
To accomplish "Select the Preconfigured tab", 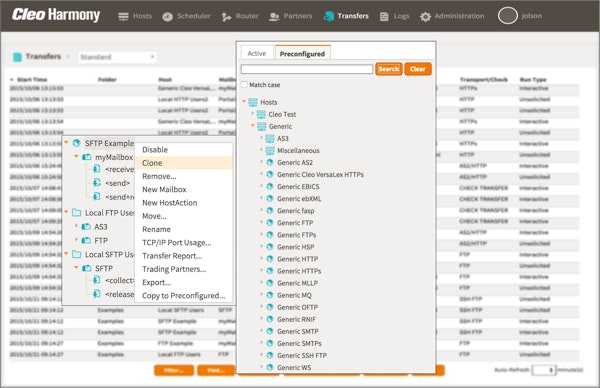I will [302, 54].
